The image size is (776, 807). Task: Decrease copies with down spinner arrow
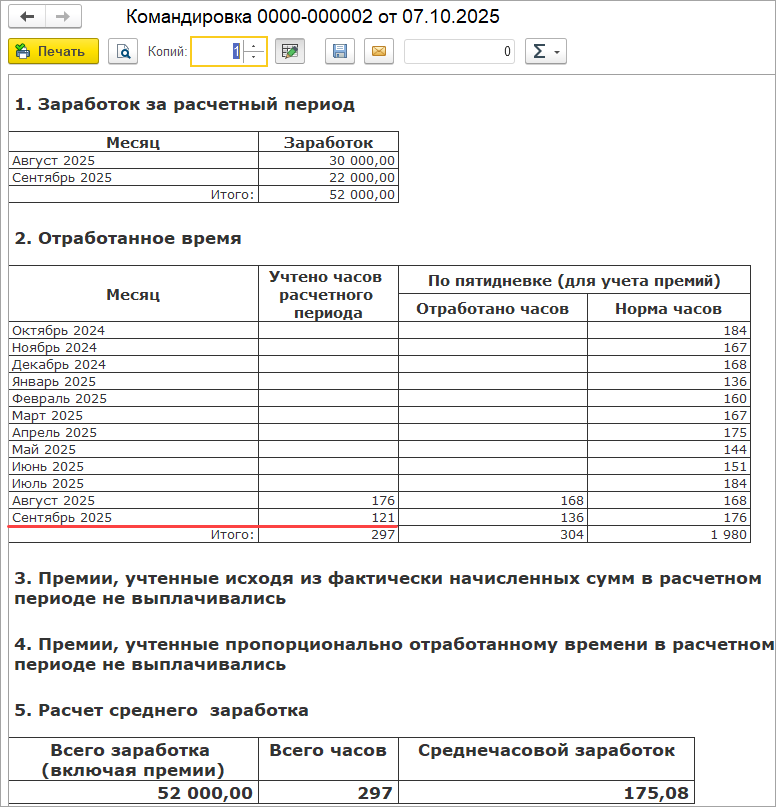coord(254,57)
